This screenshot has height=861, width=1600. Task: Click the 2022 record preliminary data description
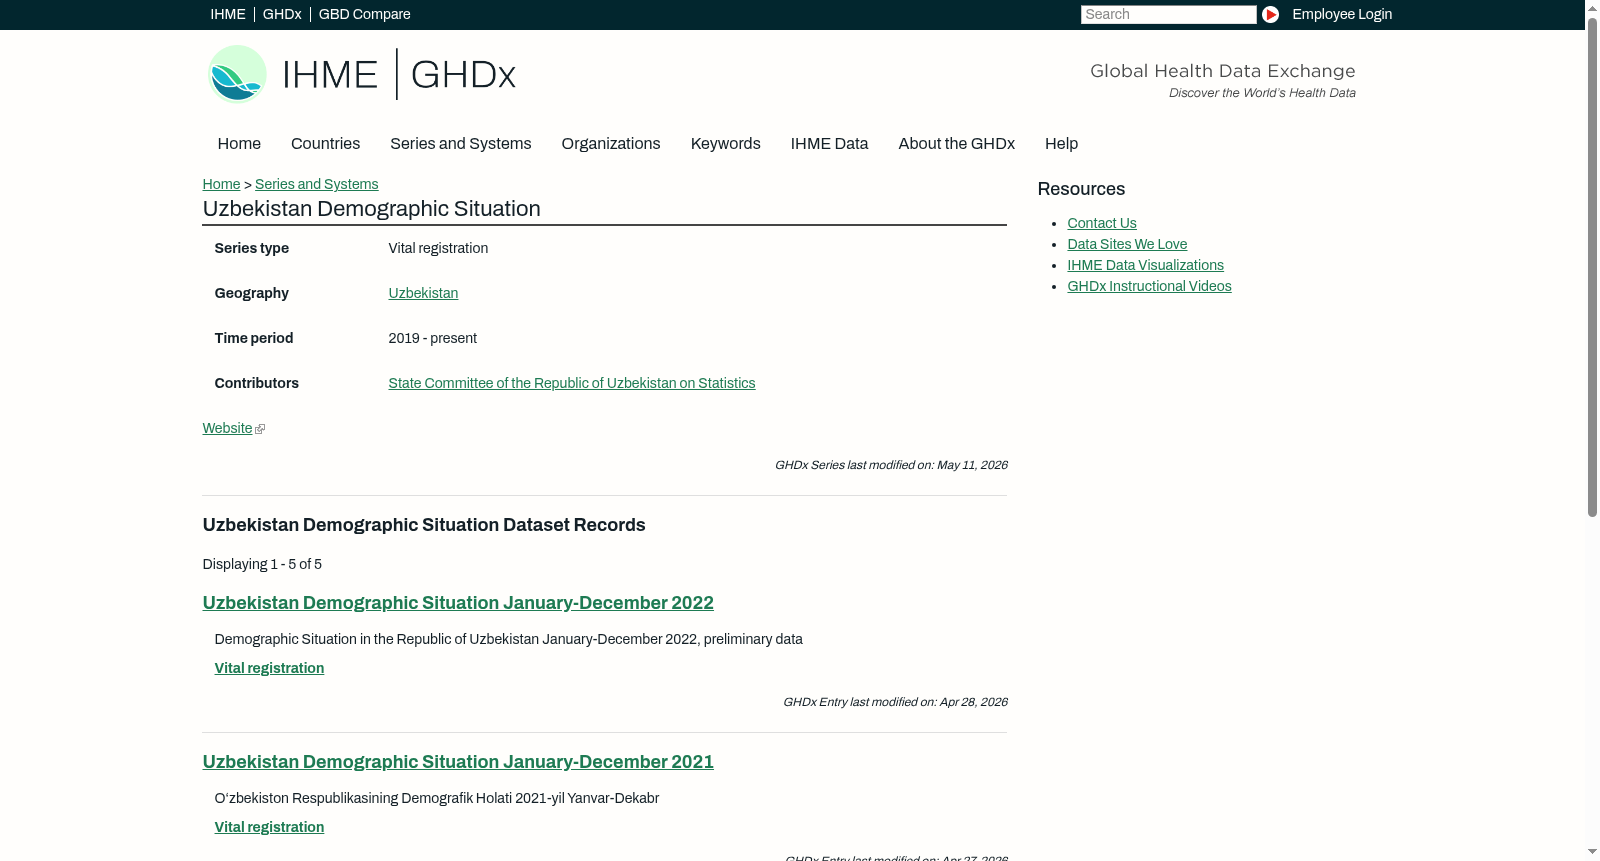(509, 639)
